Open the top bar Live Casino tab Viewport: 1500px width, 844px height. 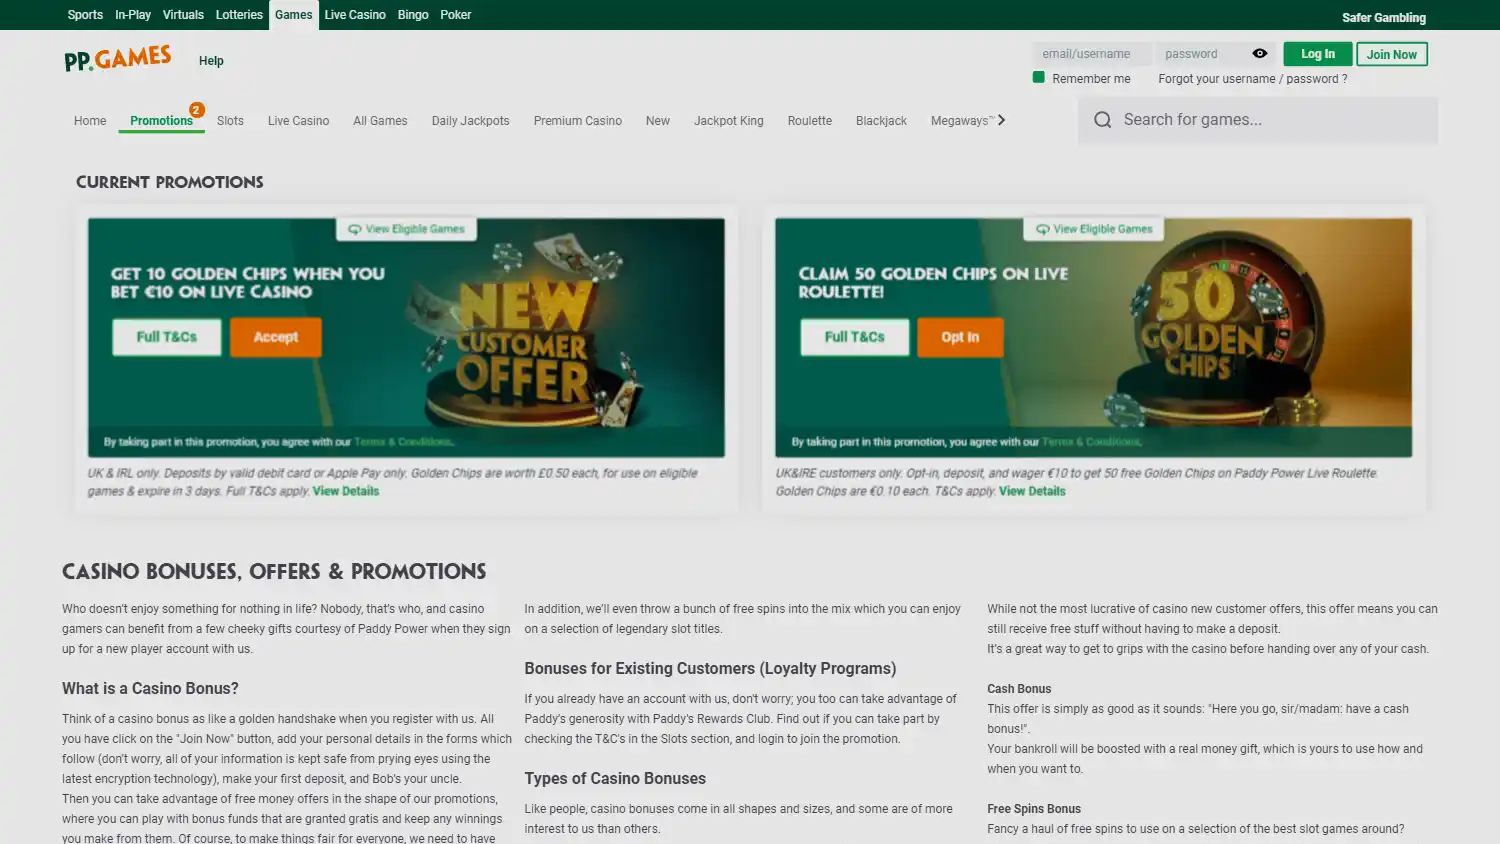point(355,15)
